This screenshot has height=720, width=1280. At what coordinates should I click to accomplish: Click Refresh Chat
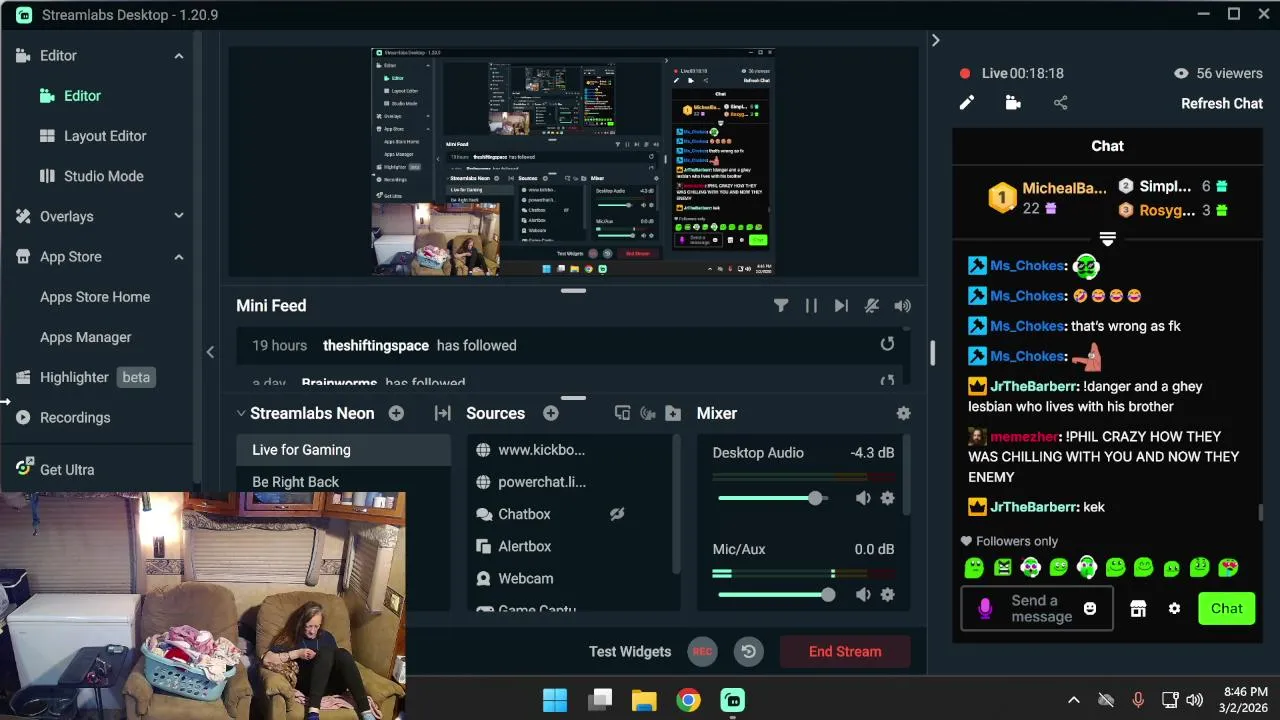(x=1222, y=103)
